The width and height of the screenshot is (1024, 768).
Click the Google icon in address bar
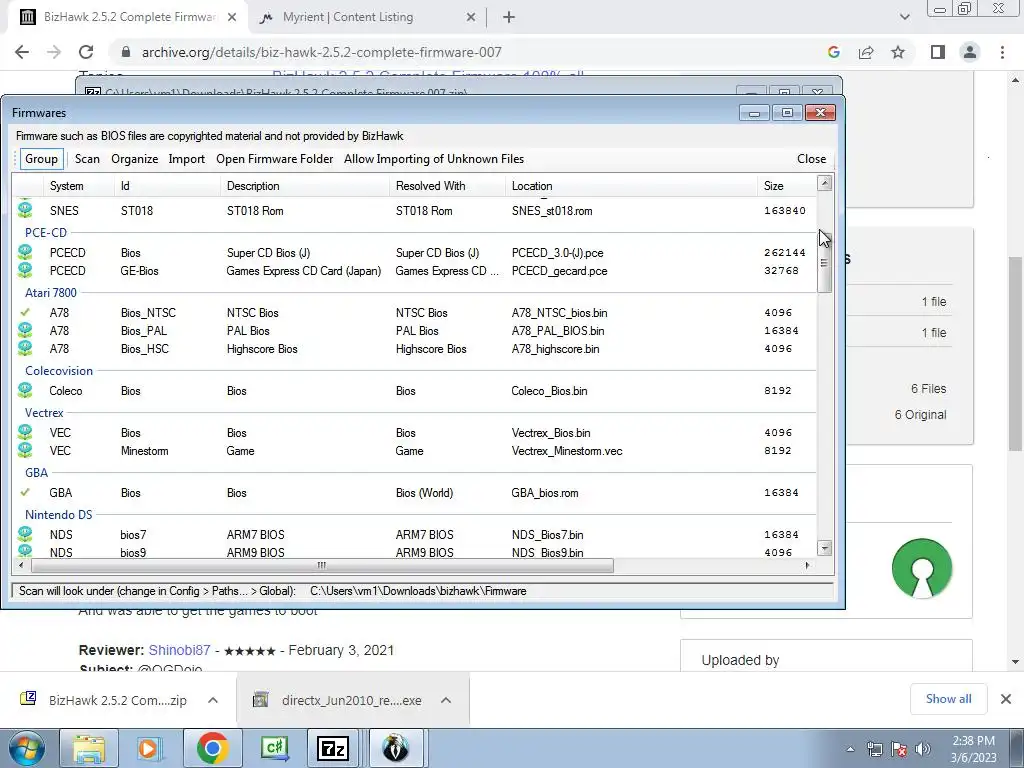(x=833, y=52)
